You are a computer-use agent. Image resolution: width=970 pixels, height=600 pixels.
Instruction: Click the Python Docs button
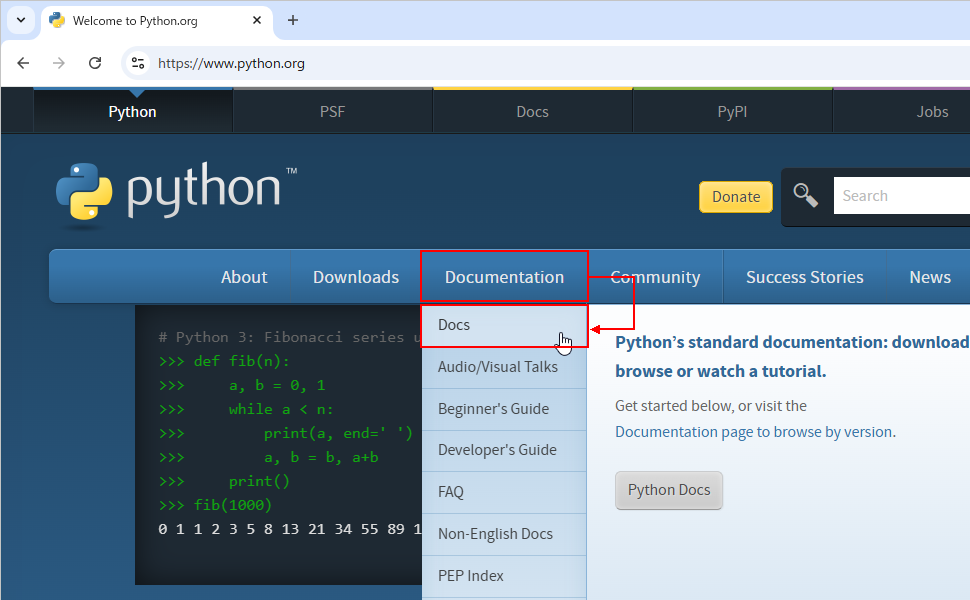pos(669,490)
